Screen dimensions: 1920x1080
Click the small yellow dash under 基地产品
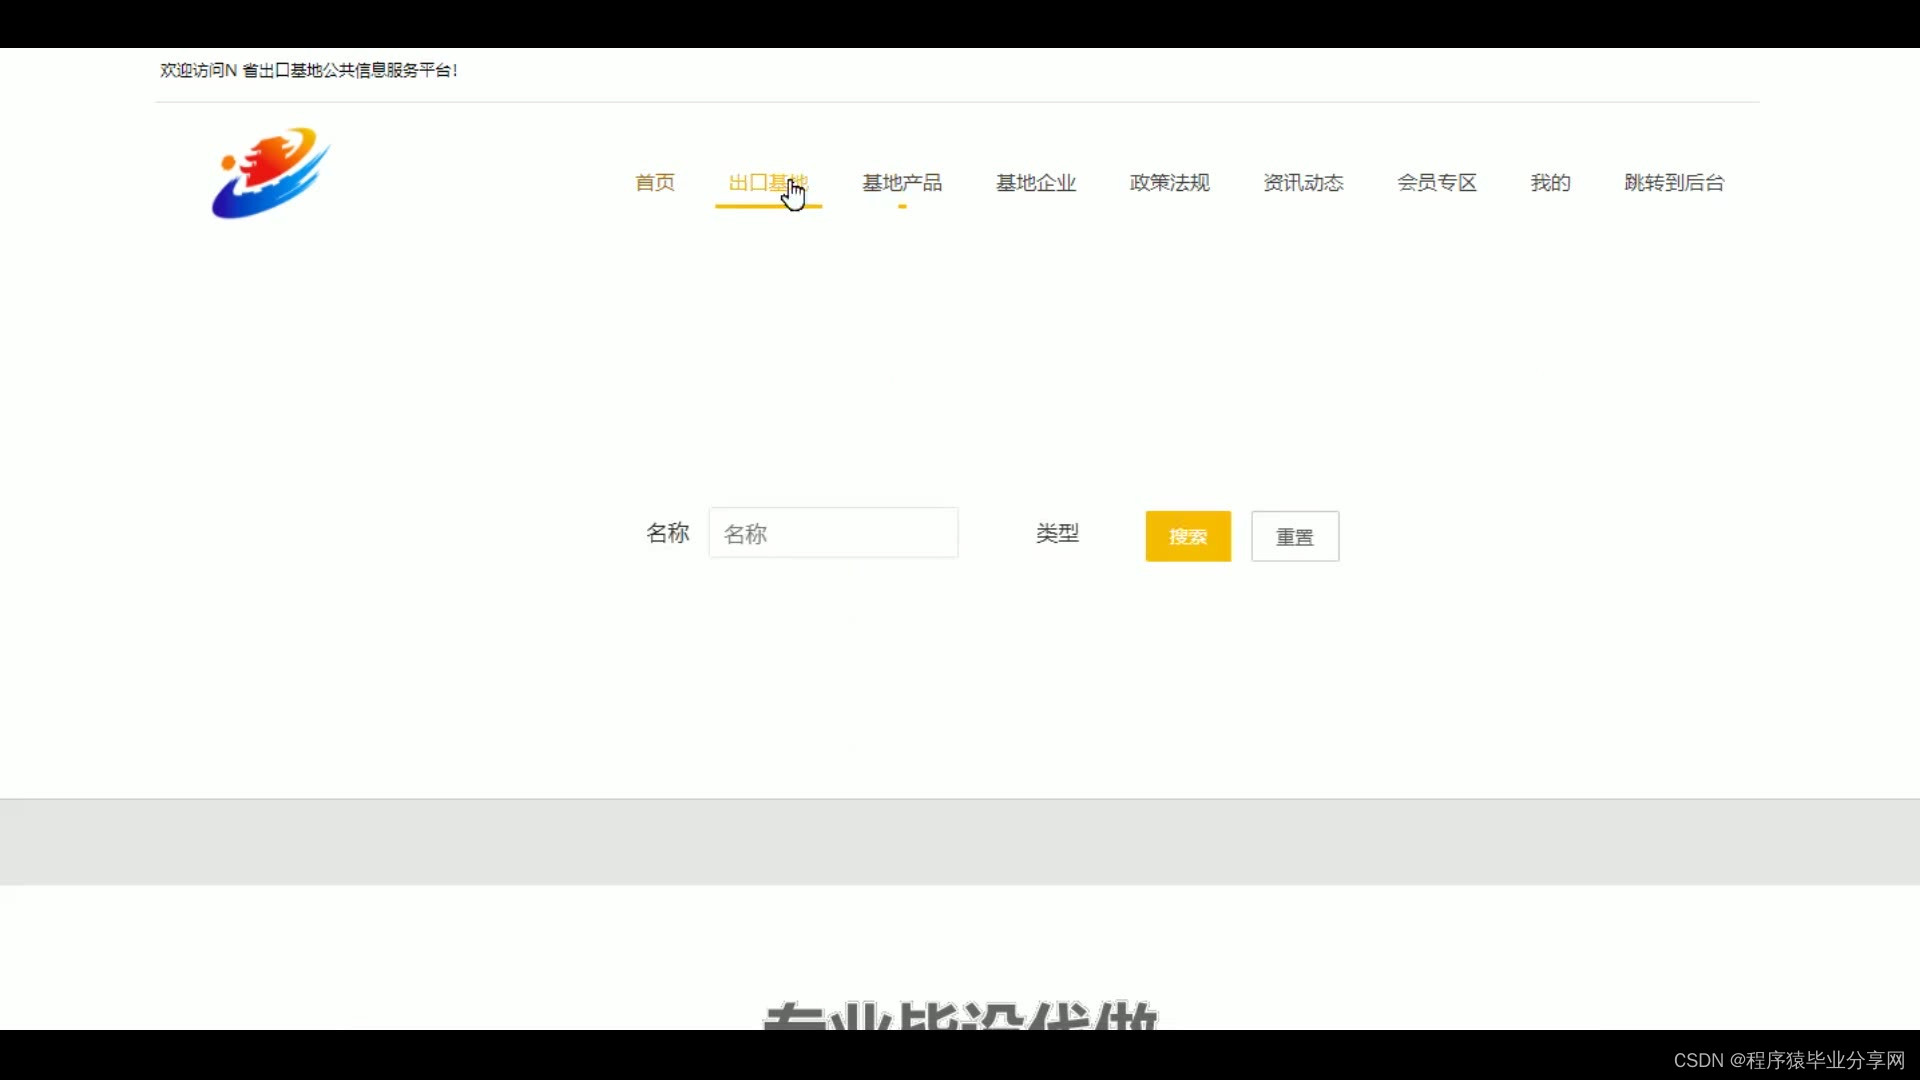click(x=902, y=207)
